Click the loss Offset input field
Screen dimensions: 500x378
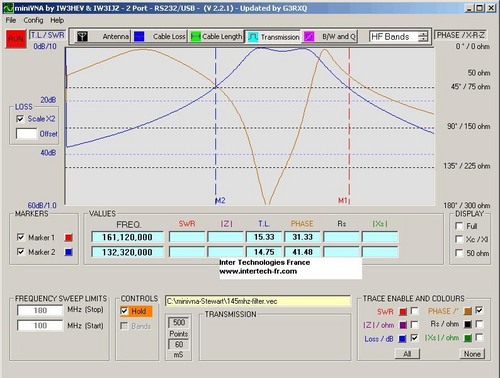click(x=26, y=134)
